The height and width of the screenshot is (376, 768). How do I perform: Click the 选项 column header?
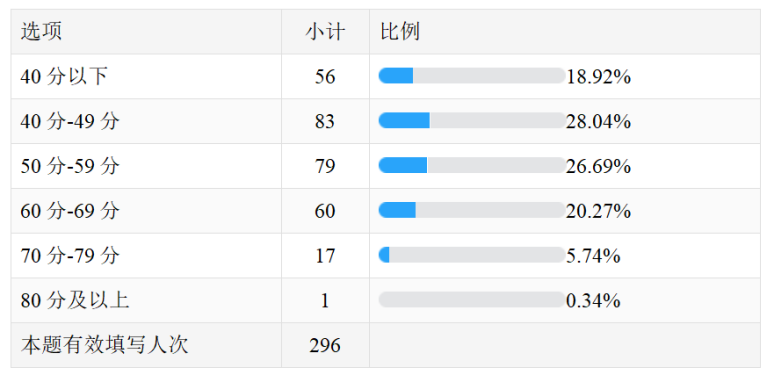[x=41, y=32]
